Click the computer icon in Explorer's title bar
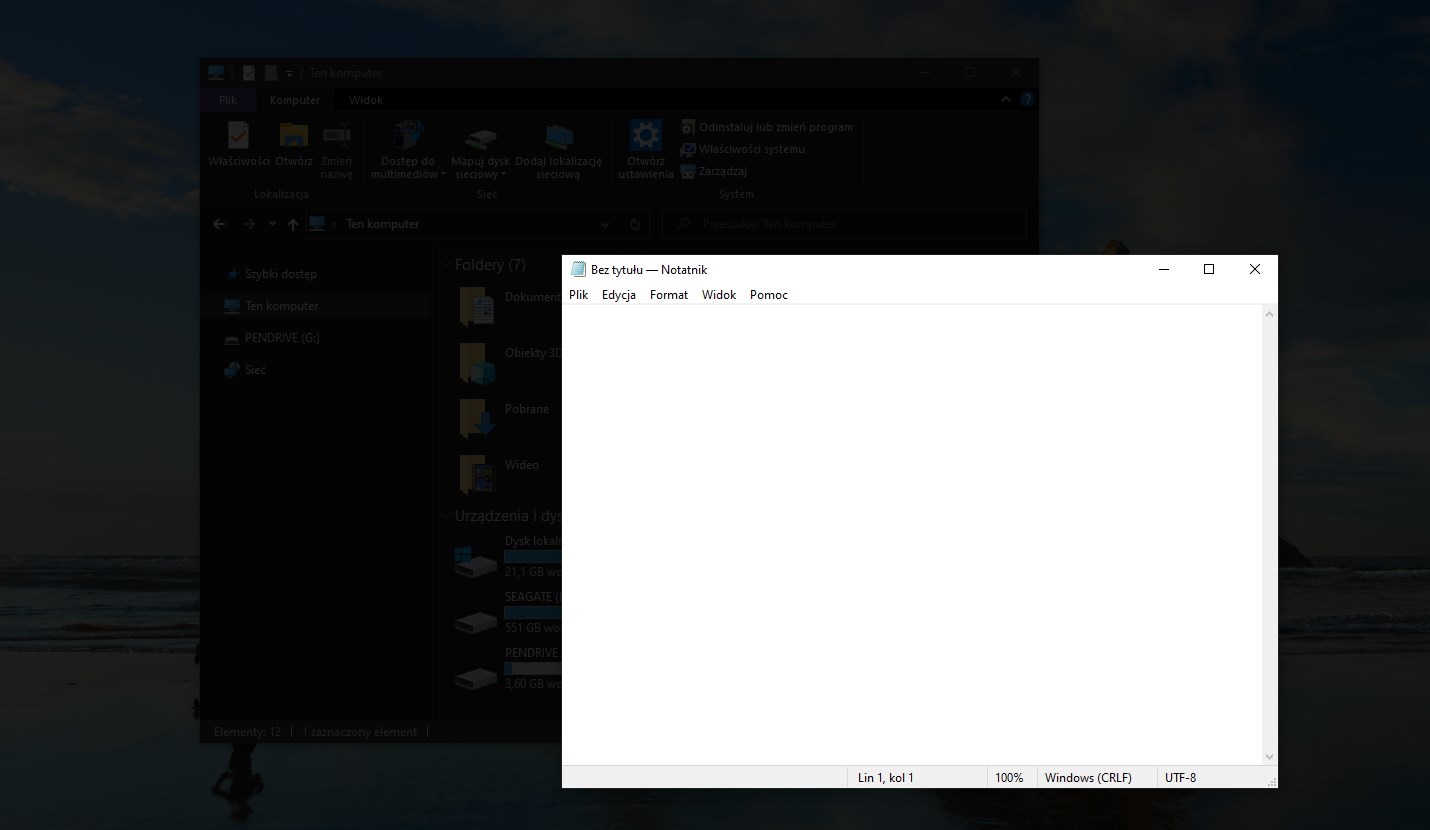This screenshot has height=830, width=1430. tap(216, 72)
